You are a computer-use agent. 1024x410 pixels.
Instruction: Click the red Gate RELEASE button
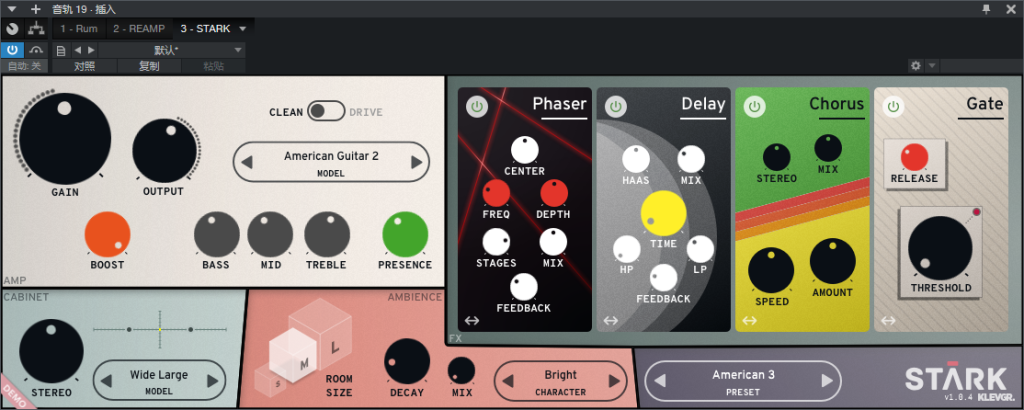tap(914, 158)
